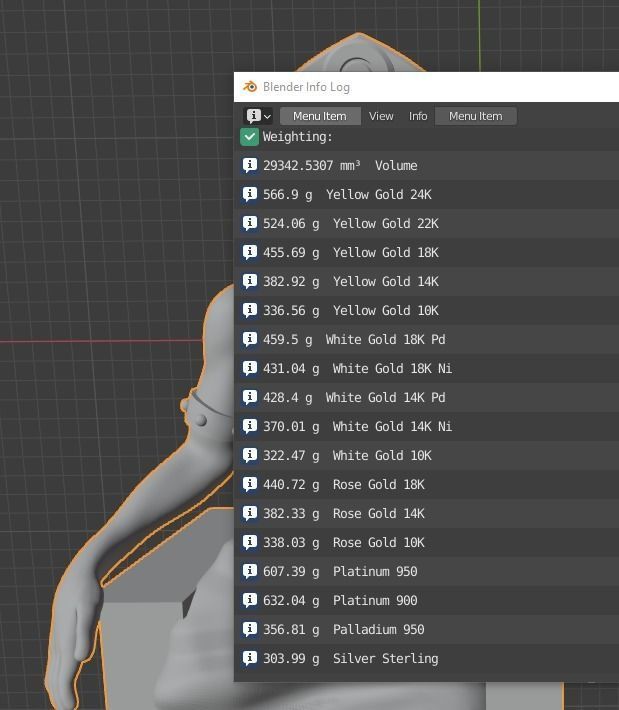Select the 566.9 g Yellow Gold 24K line
The height and width of the screenshot is (710, 619).
tap(427, 195)
